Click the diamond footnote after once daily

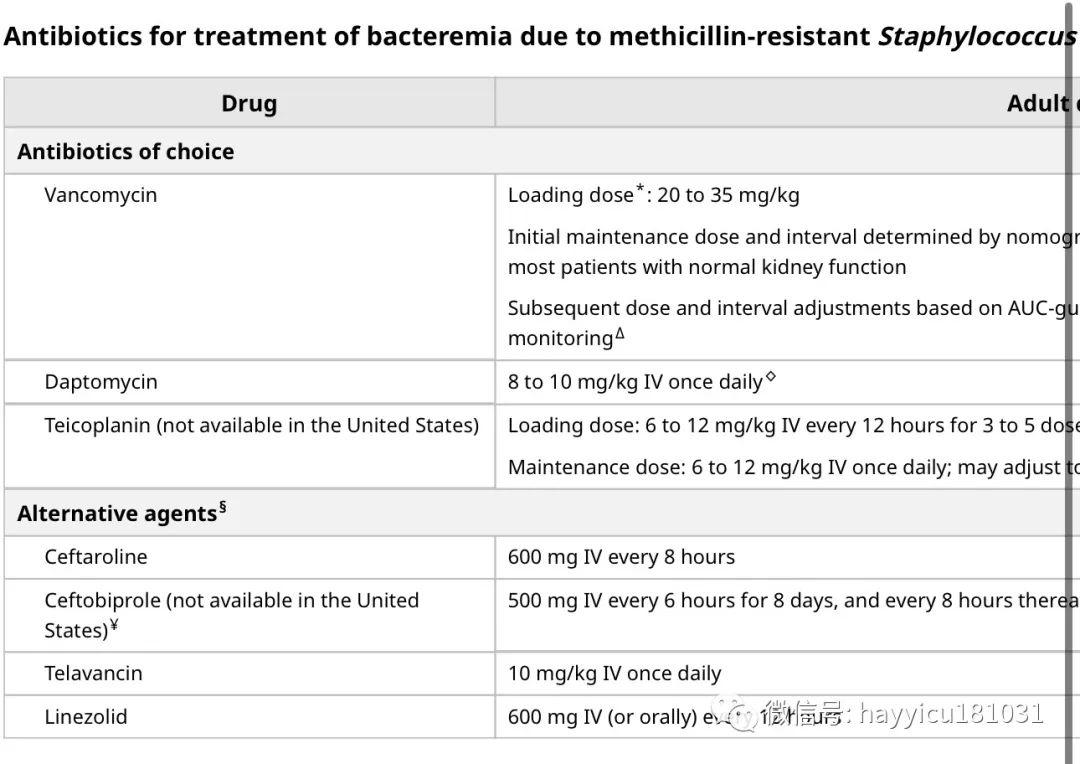[771, 376]
